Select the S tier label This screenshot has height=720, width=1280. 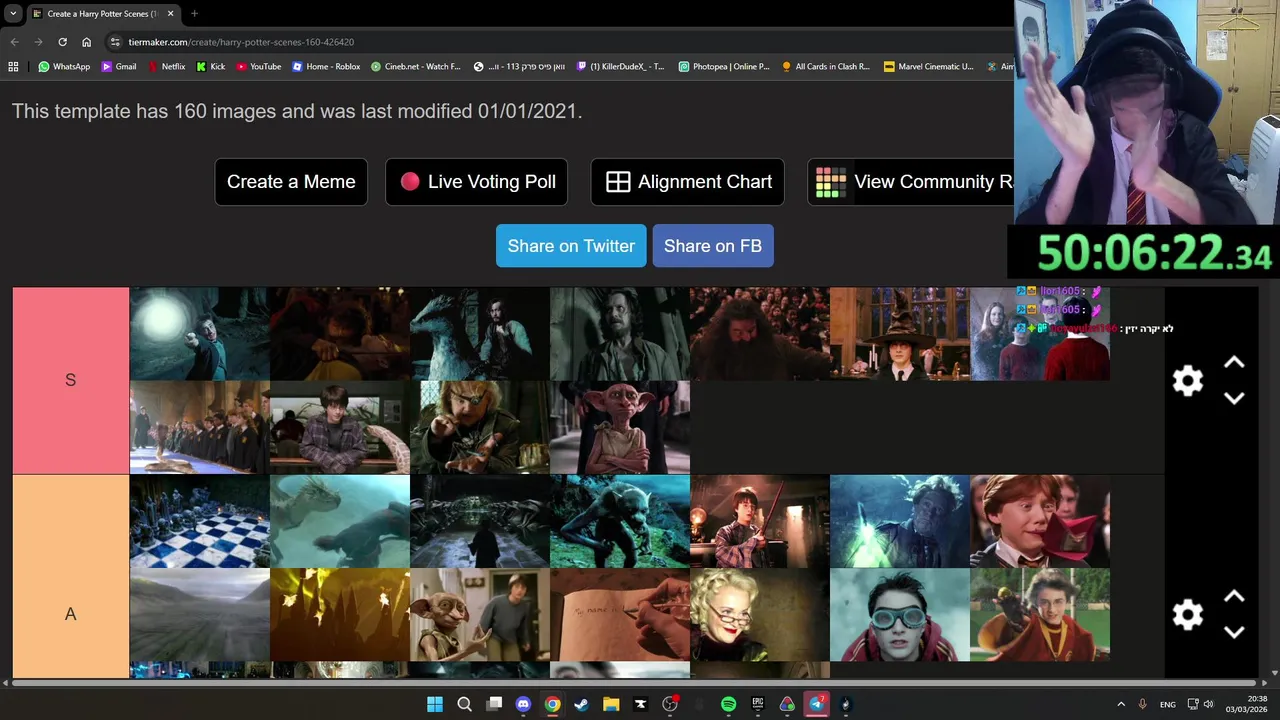point(70,380)
